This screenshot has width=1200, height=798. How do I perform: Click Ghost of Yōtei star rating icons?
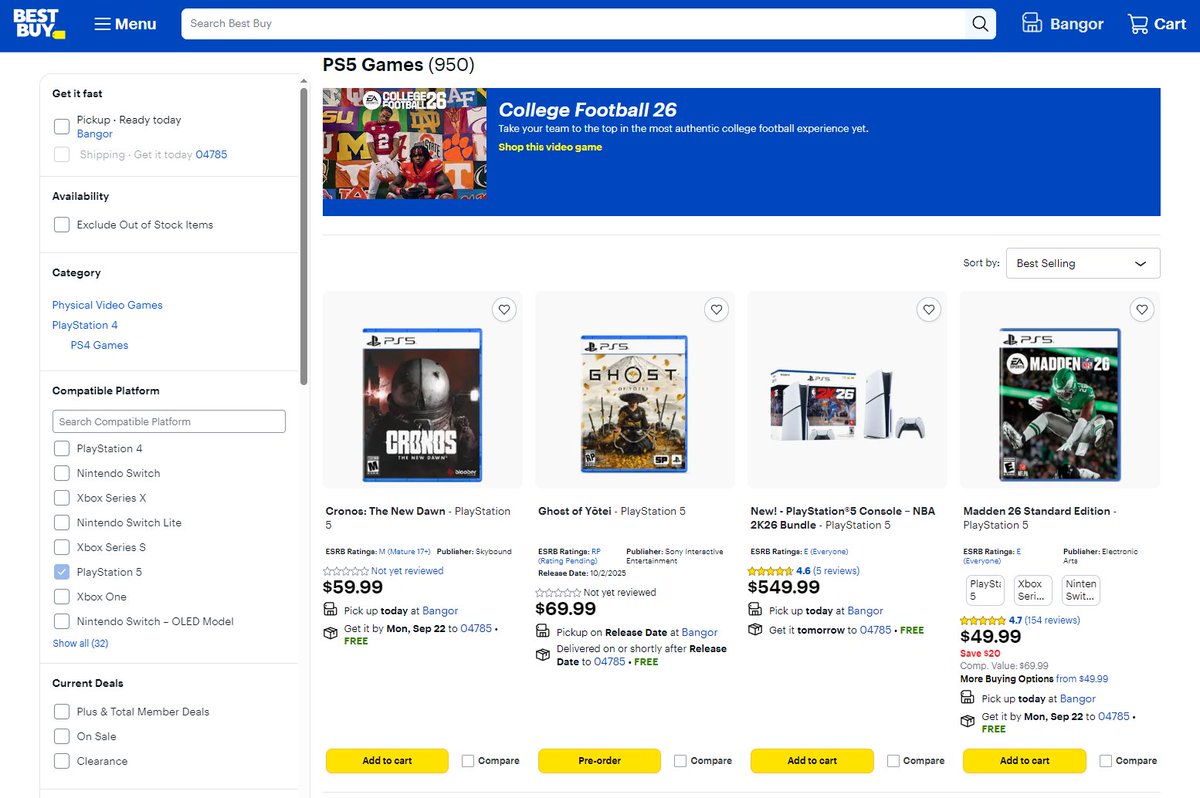(559, 592)
